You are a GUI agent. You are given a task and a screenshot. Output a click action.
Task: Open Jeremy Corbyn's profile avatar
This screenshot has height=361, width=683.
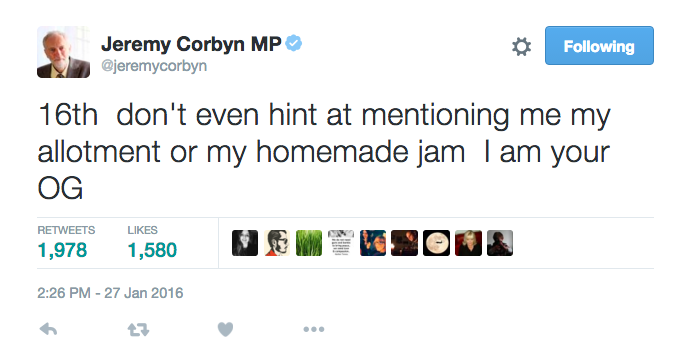point(64,52)
